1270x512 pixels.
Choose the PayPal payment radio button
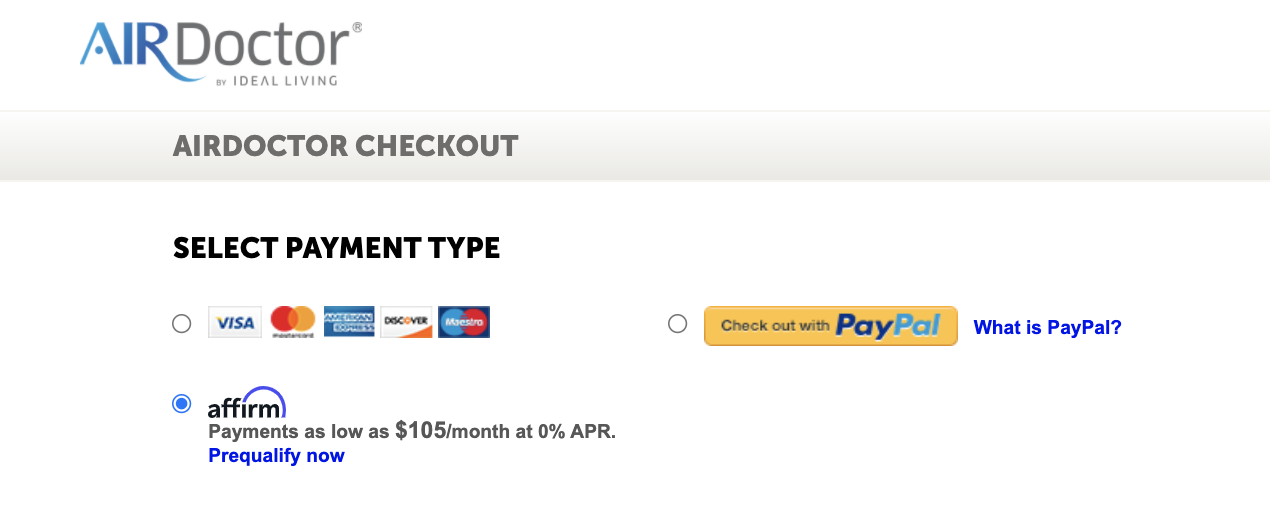click(677, 323)
